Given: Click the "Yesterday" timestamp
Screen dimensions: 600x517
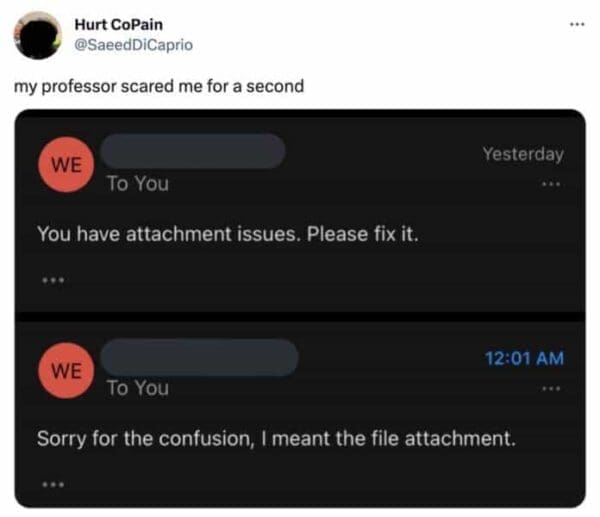Looking at the screenshot, I should (x=522, y=154).
